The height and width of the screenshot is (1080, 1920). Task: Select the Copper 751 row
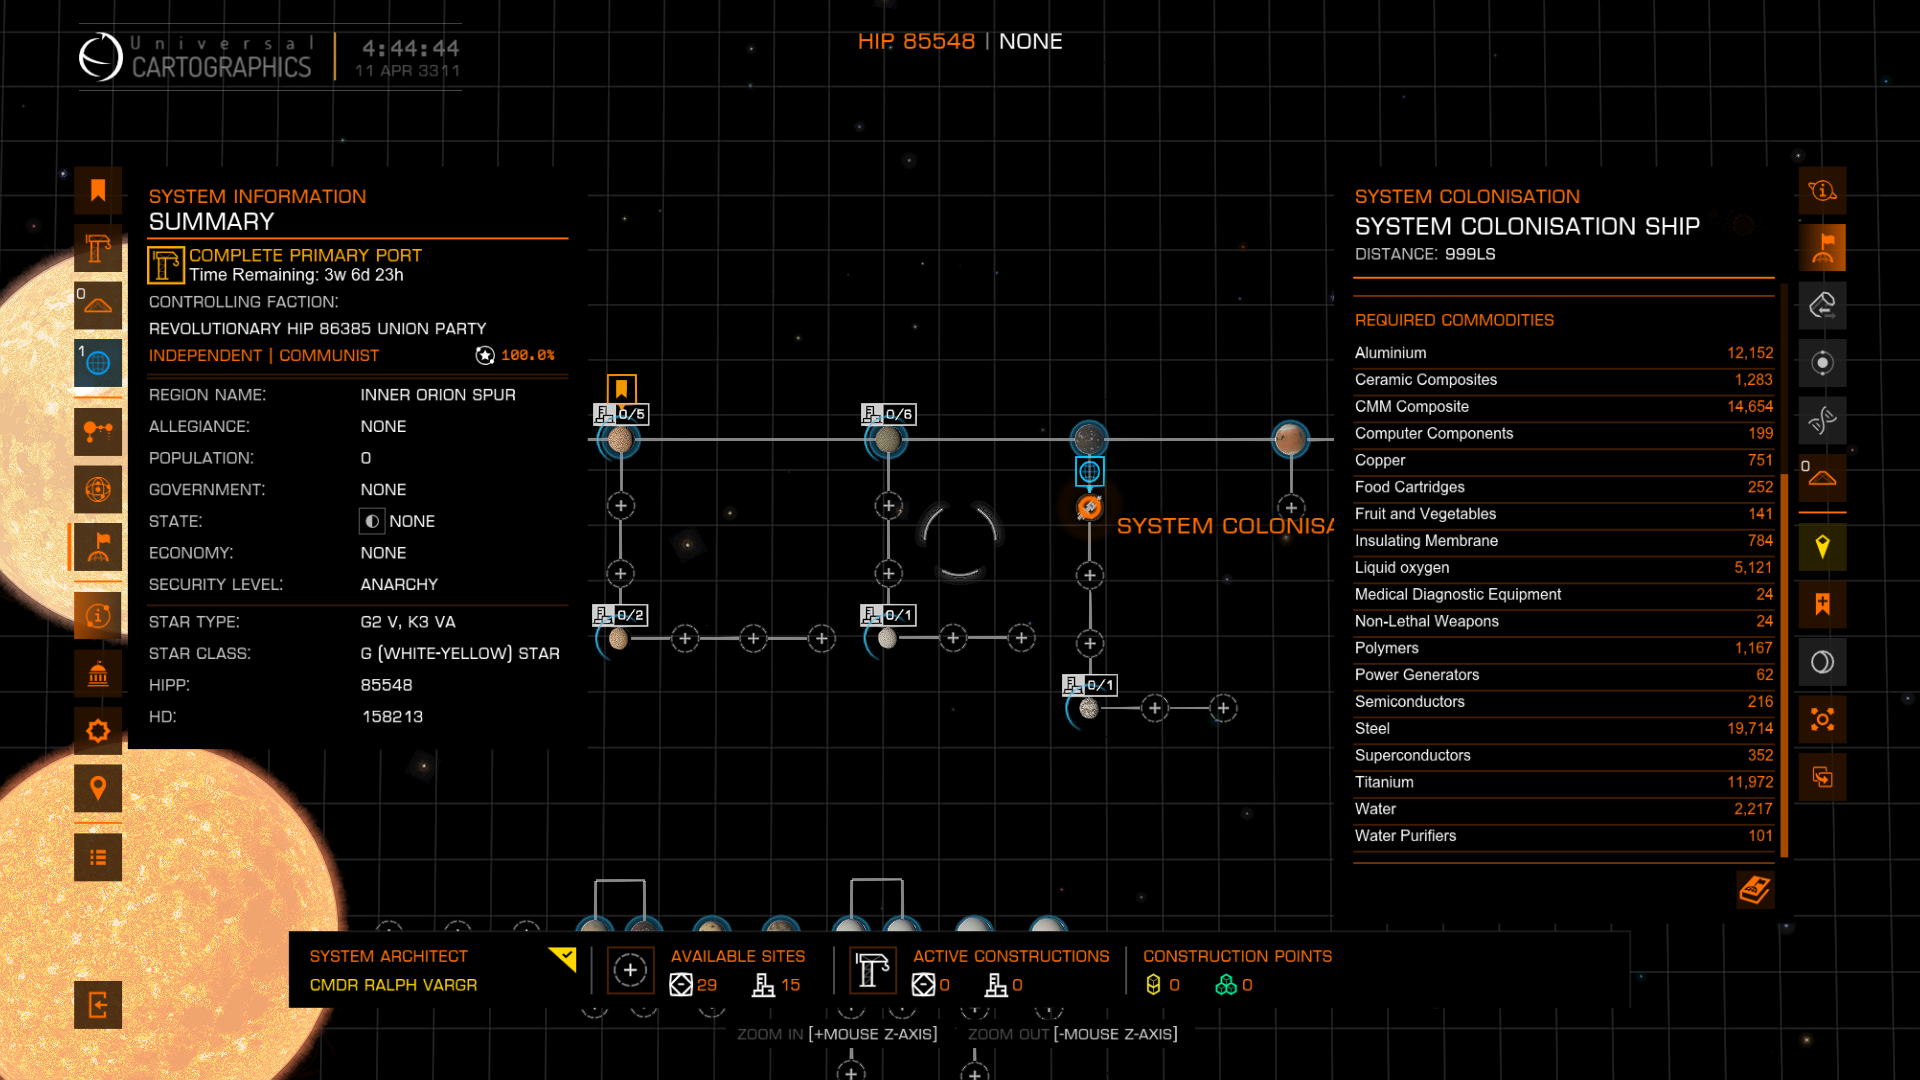pos(1563,461)
